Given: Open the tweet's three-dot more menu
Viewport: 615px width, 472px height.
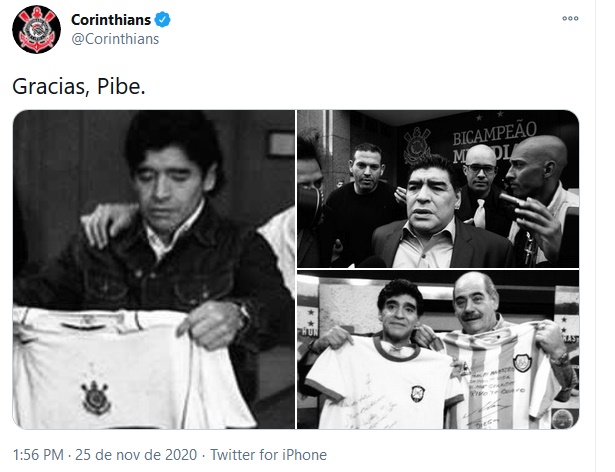Looking at the screenshot, I should point(570,18).
